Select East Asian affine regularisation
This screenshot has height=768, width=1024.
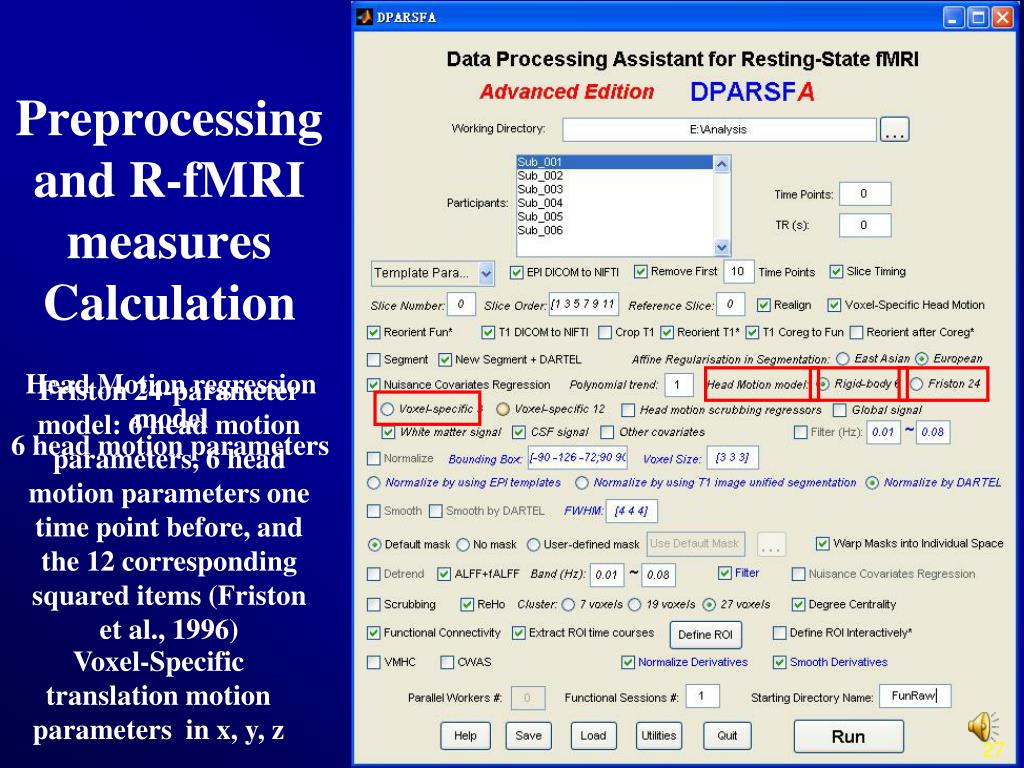point(843,359)
